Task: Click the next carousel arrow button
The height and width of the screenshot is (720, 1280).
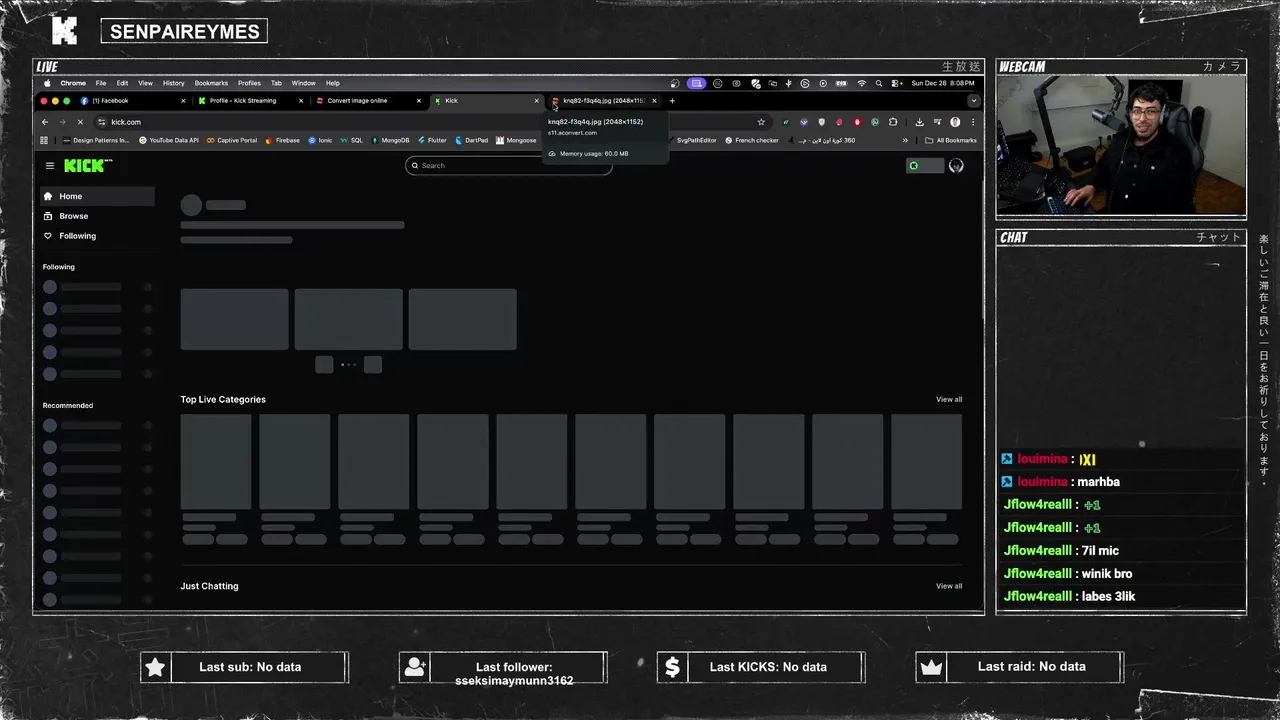Action: 373,364
